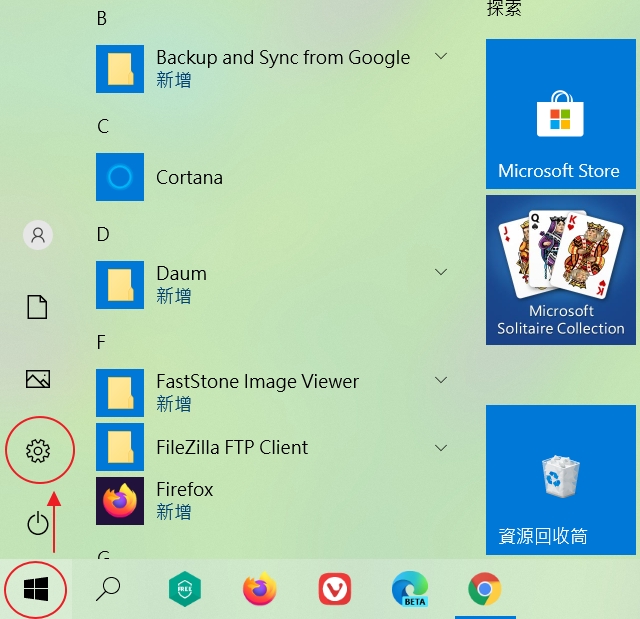Click the user account avatar
Viewport: 640px width, 619px height.
point(38,235)
